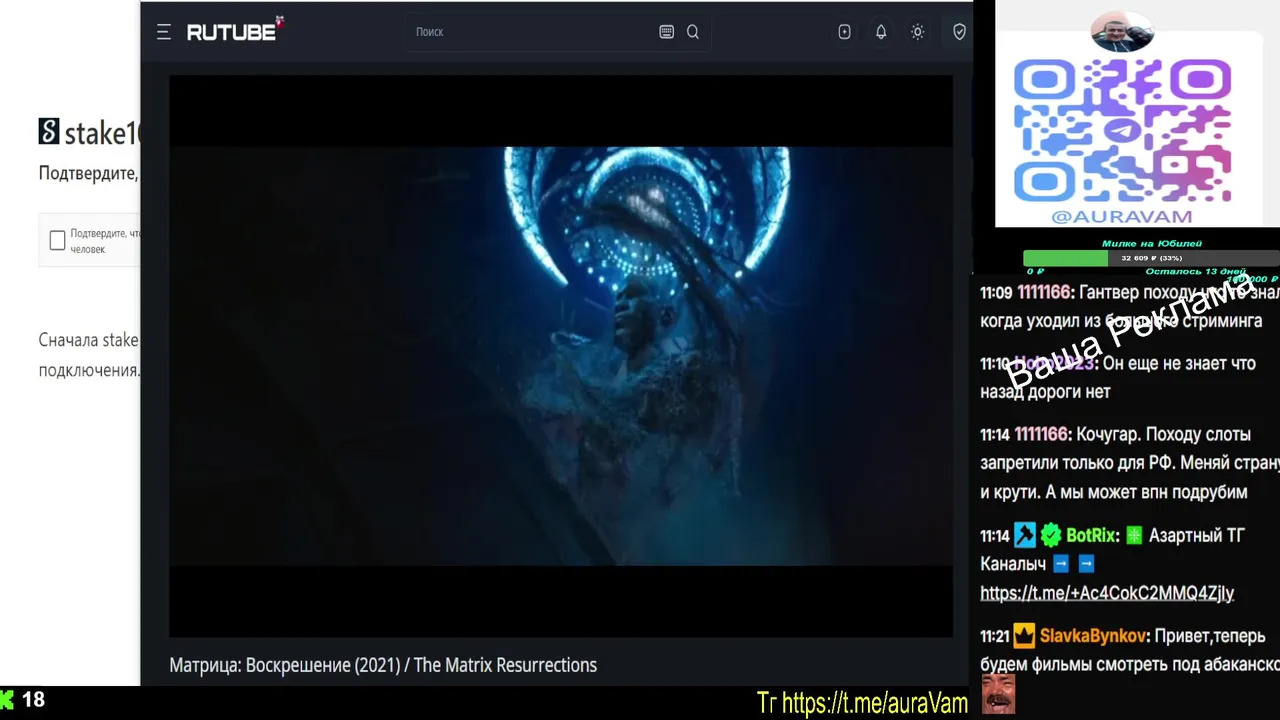Click the Осталось 13 дней label
The image size is (1280, 720).
tap(1195, 272)
